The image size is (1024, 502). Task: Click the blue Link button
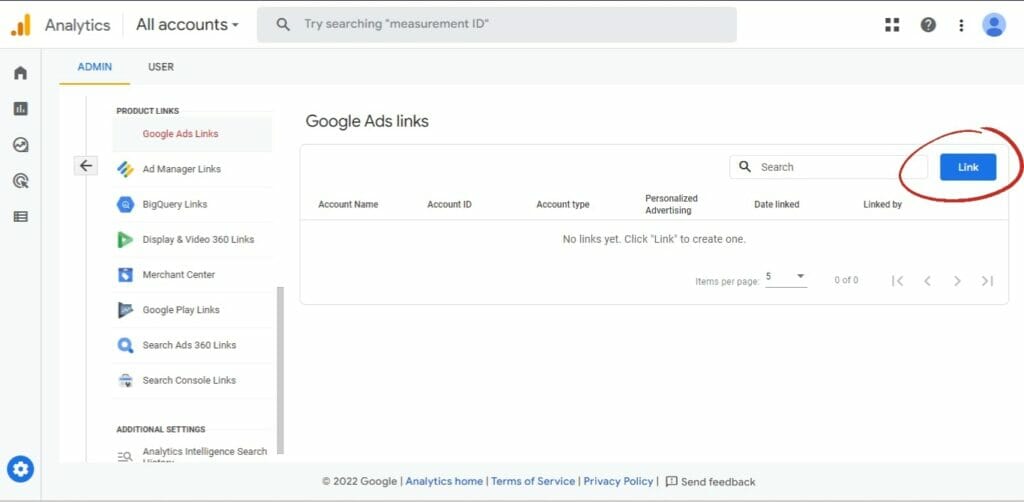(968, 167)
